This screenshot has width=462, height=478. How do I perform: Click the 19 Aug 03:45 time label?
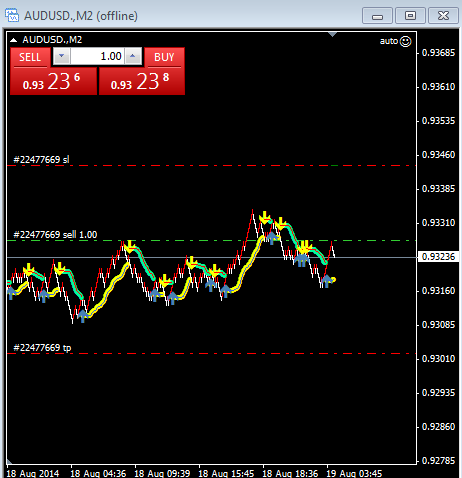[x=354, y=473]
